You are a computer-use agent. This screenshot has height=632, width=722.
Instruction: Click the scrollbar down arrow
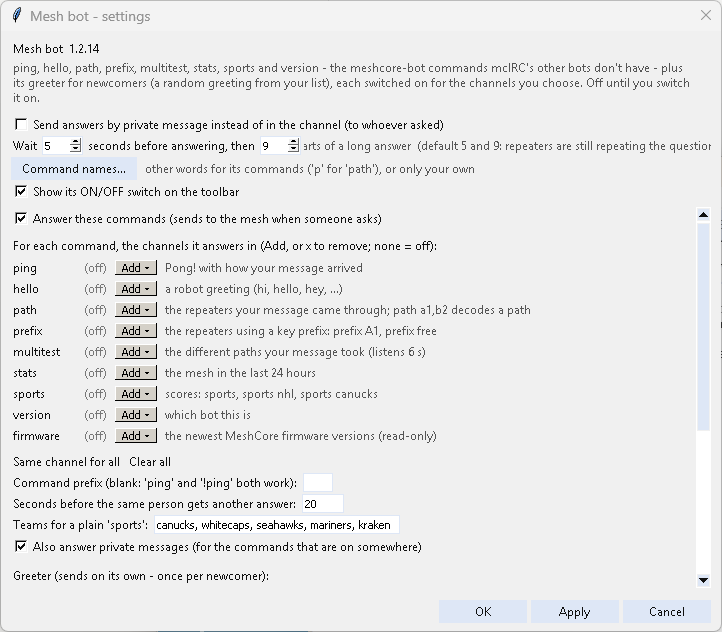click(703, 580)
